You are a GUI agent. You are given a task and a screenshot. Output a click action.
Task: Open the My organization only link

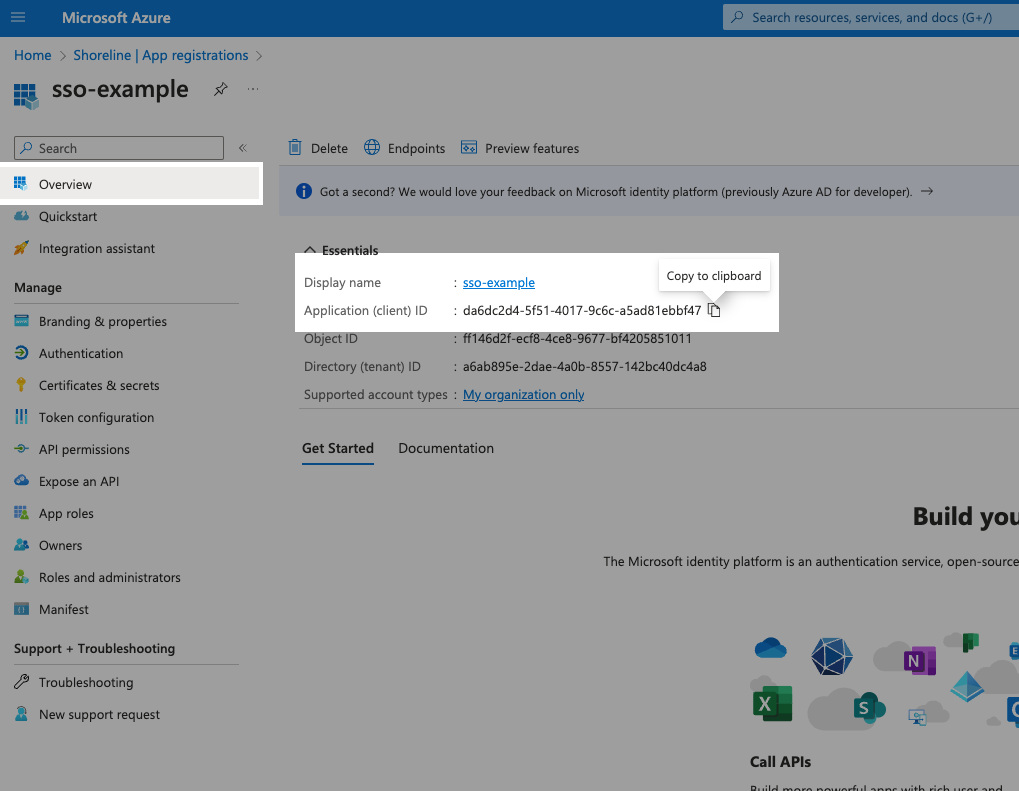523,395
